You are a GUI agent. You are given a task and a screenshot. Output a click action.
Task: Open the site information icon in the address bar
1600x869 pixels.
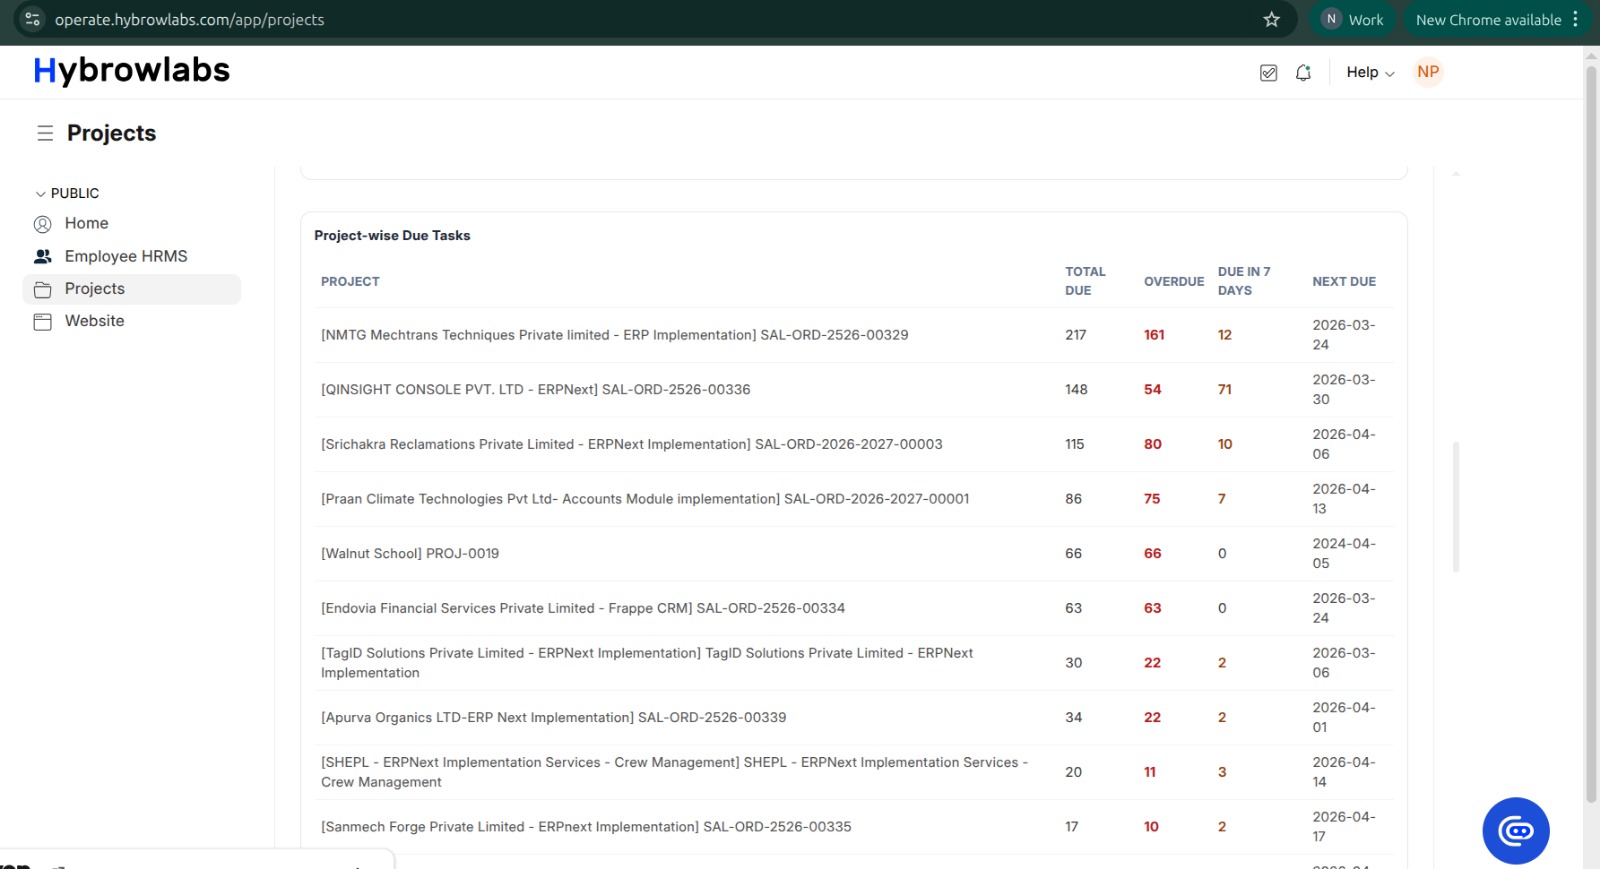(x=32, y=19)
